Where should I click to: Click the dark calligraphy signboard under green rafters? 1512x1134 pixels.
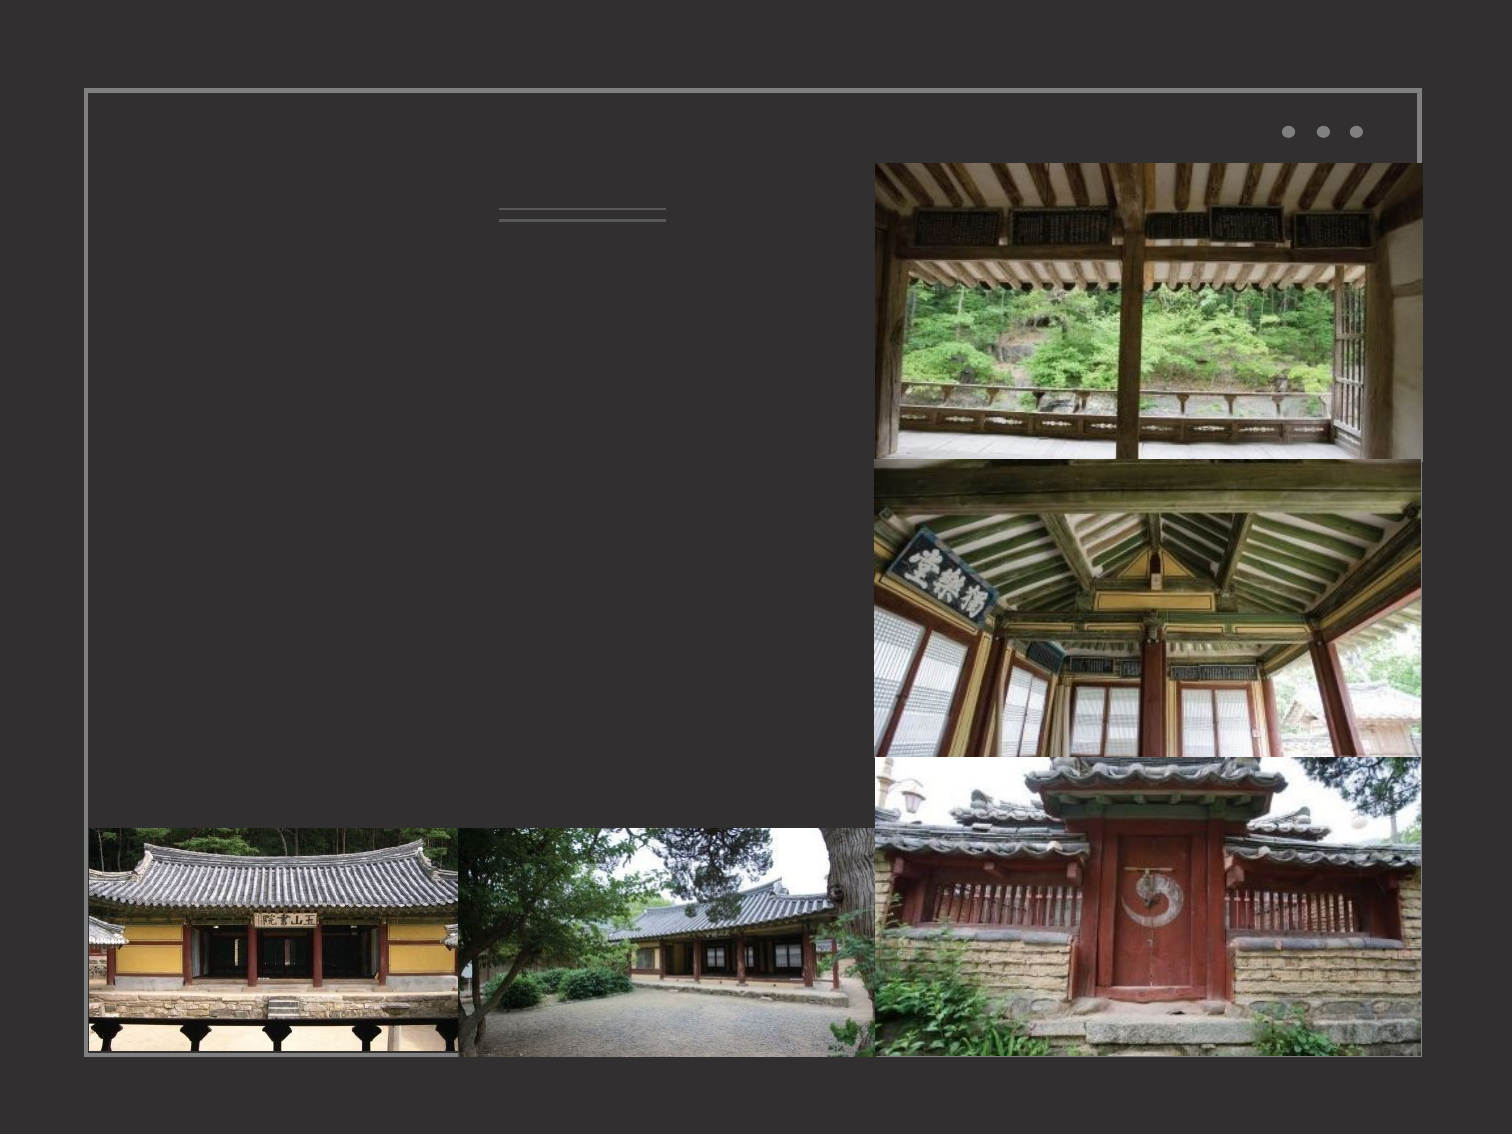pyautogui.click(x=941, y=578)
